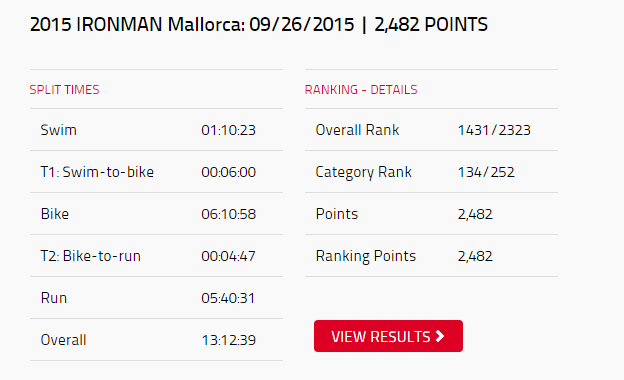Click the category rank value 134/252

(x=486, y=172)
